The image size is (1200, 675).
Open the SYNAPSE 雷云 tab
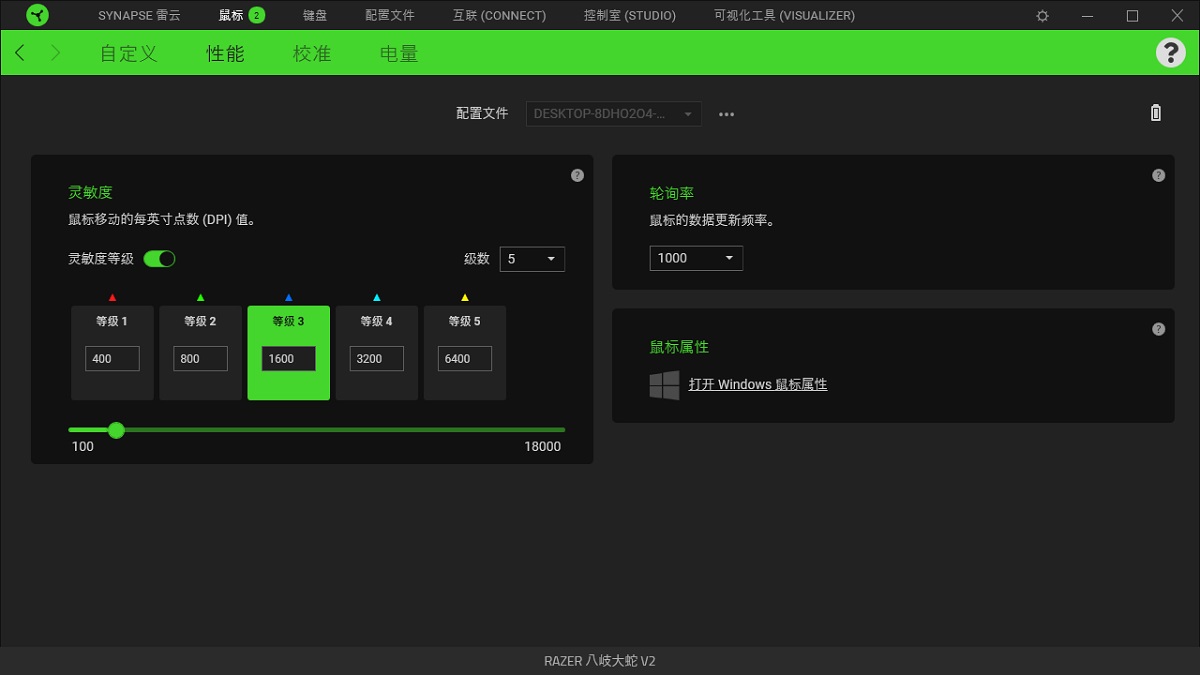click(139, 16)
